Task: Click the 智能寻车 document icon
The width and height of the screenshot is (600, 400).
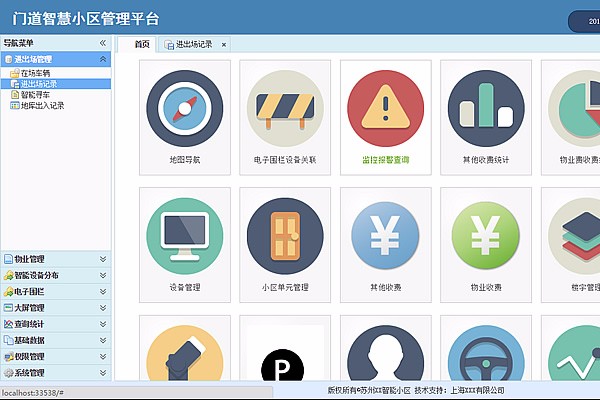Action: 15,95
